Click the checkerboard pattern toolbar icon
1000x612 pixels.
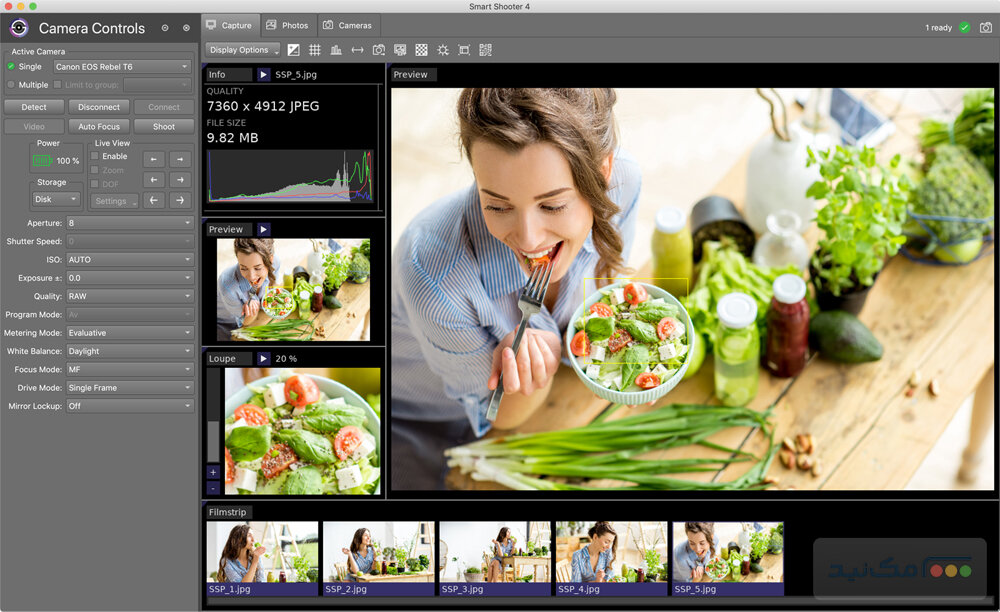[422, 50]
